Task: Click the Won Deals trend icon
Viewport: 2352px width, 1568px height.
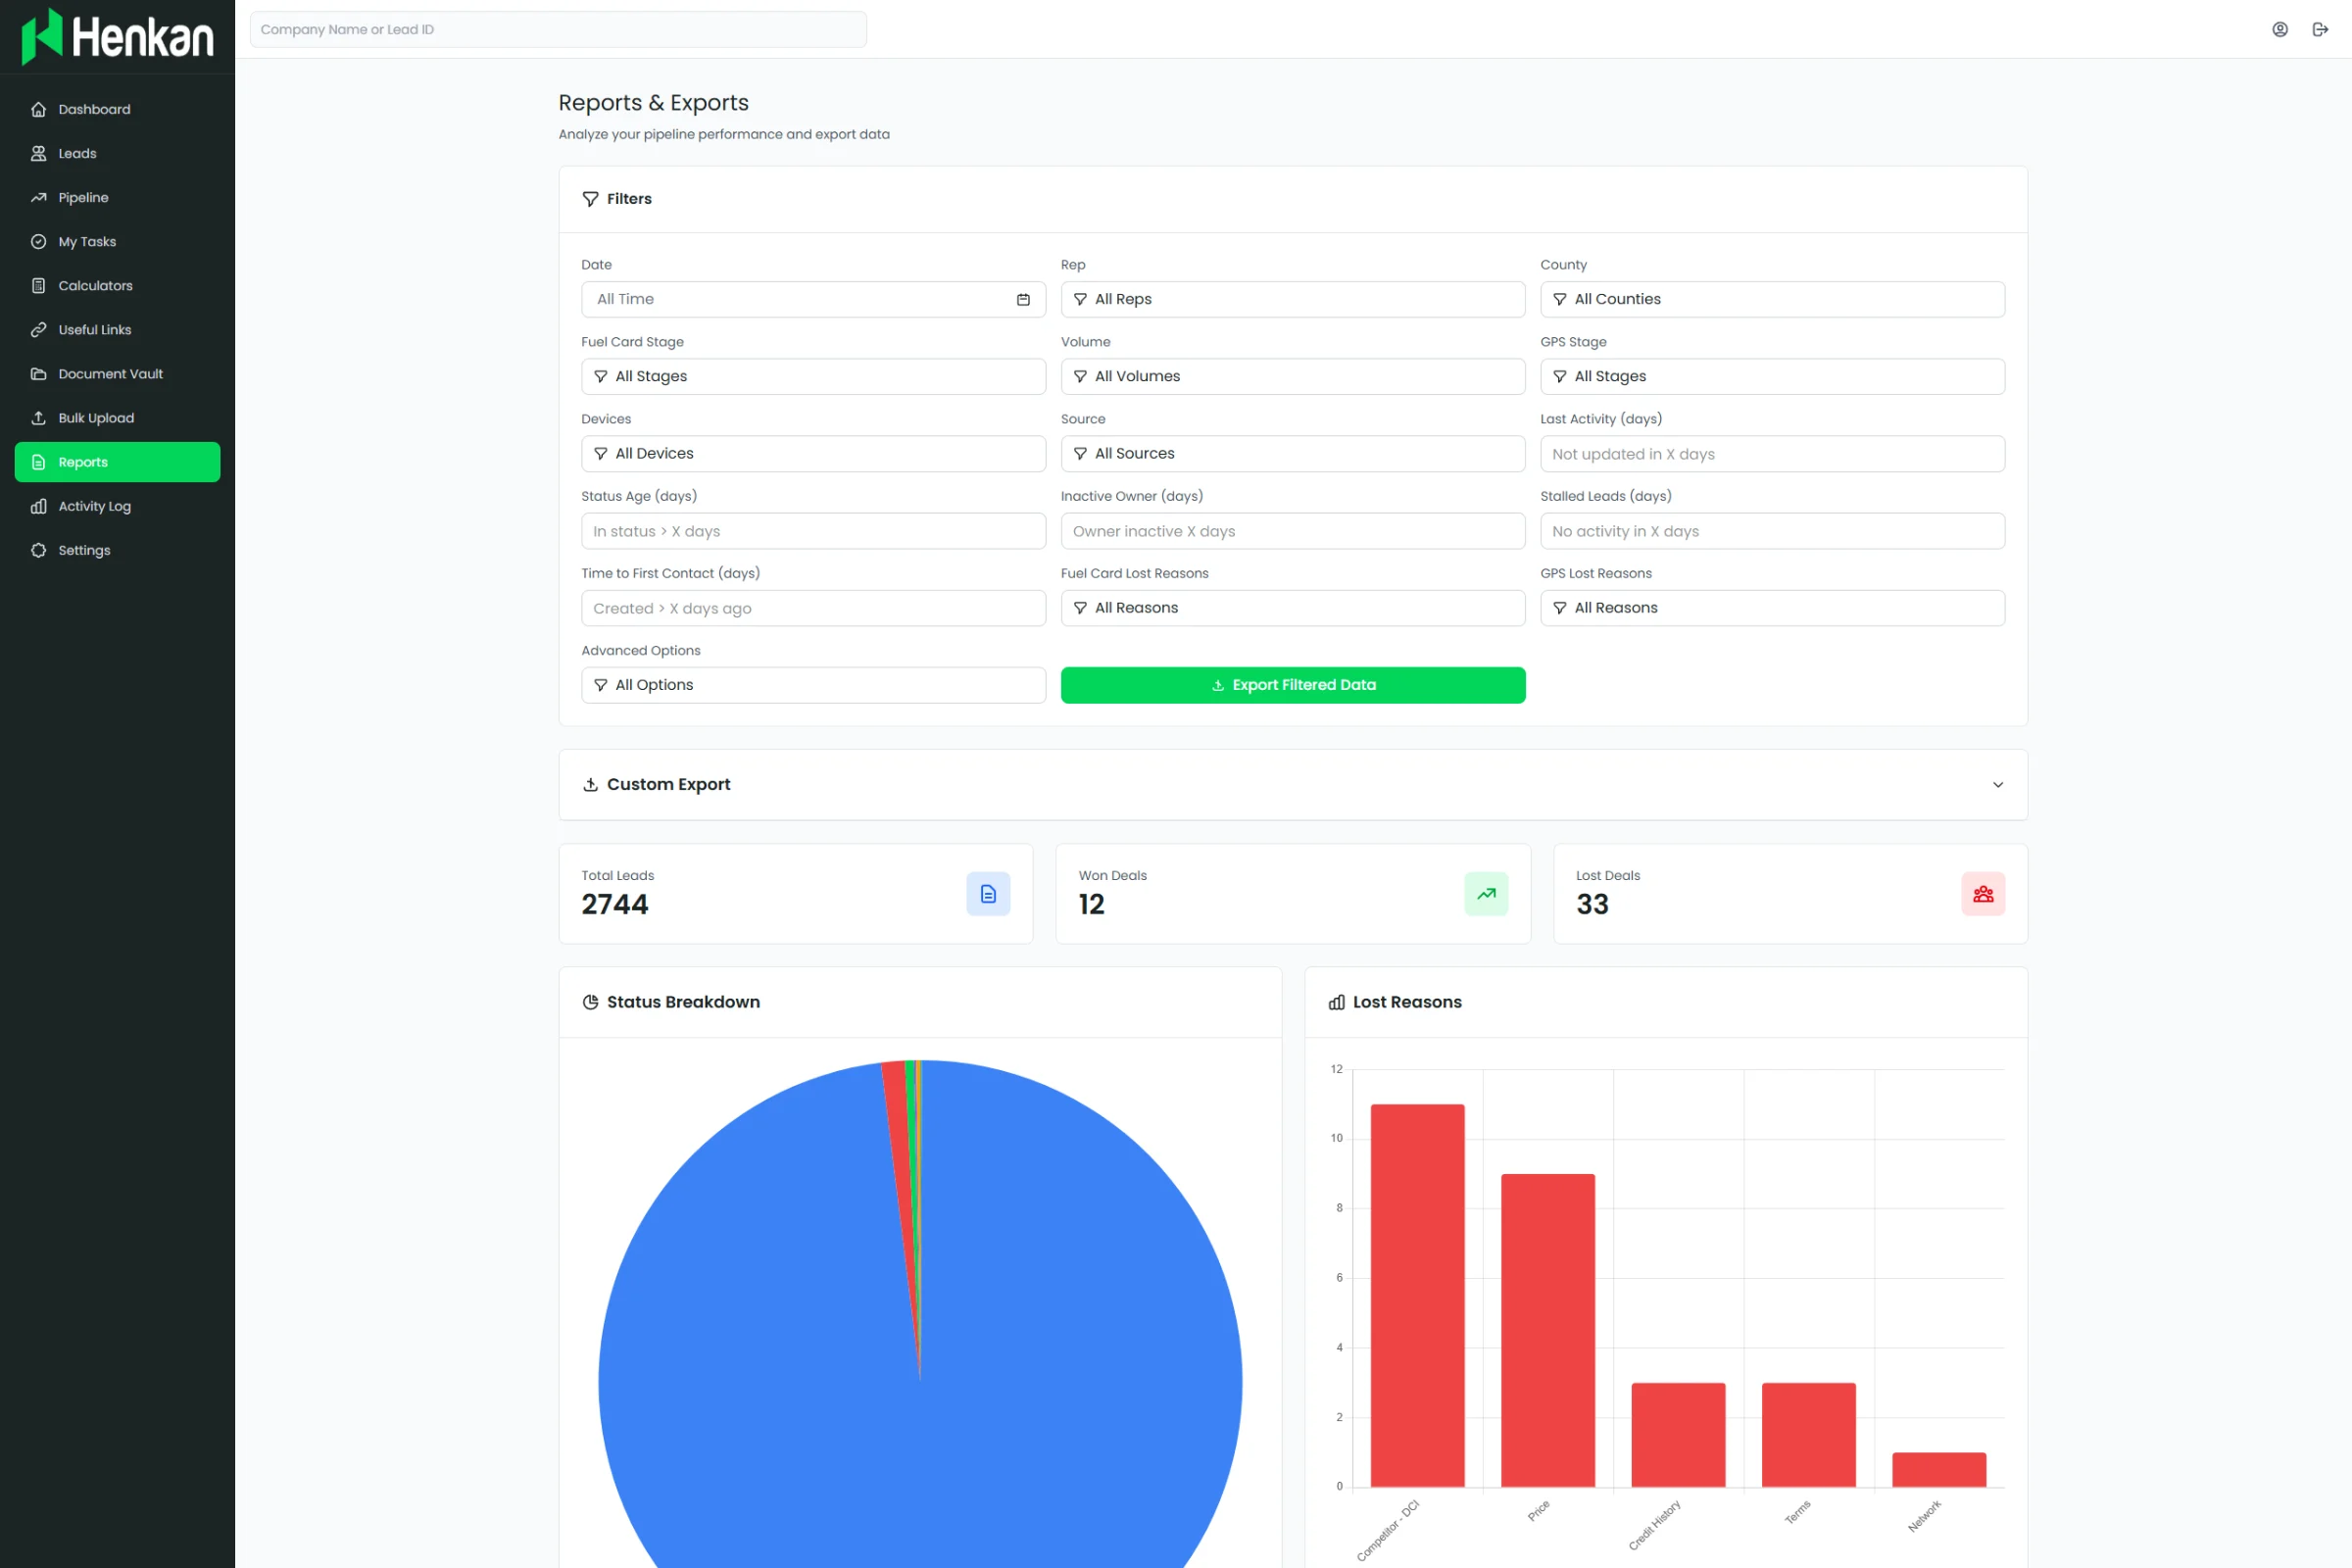Action: 1485,893
